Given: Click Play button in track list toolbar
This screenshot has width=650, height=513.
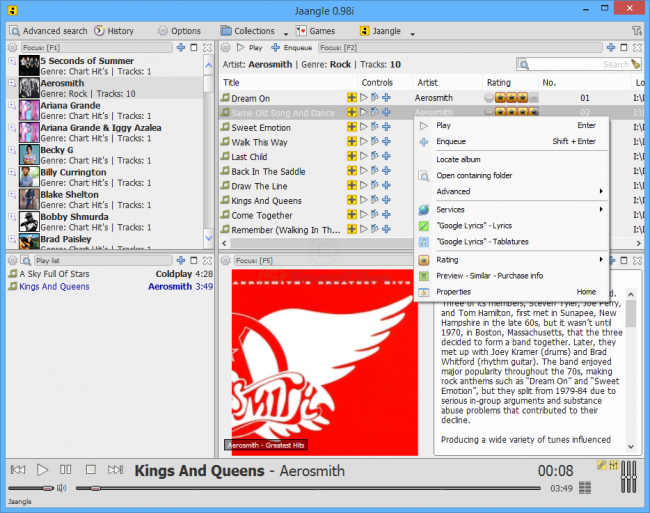Looking at the screenshot, I should click(250, 48).
